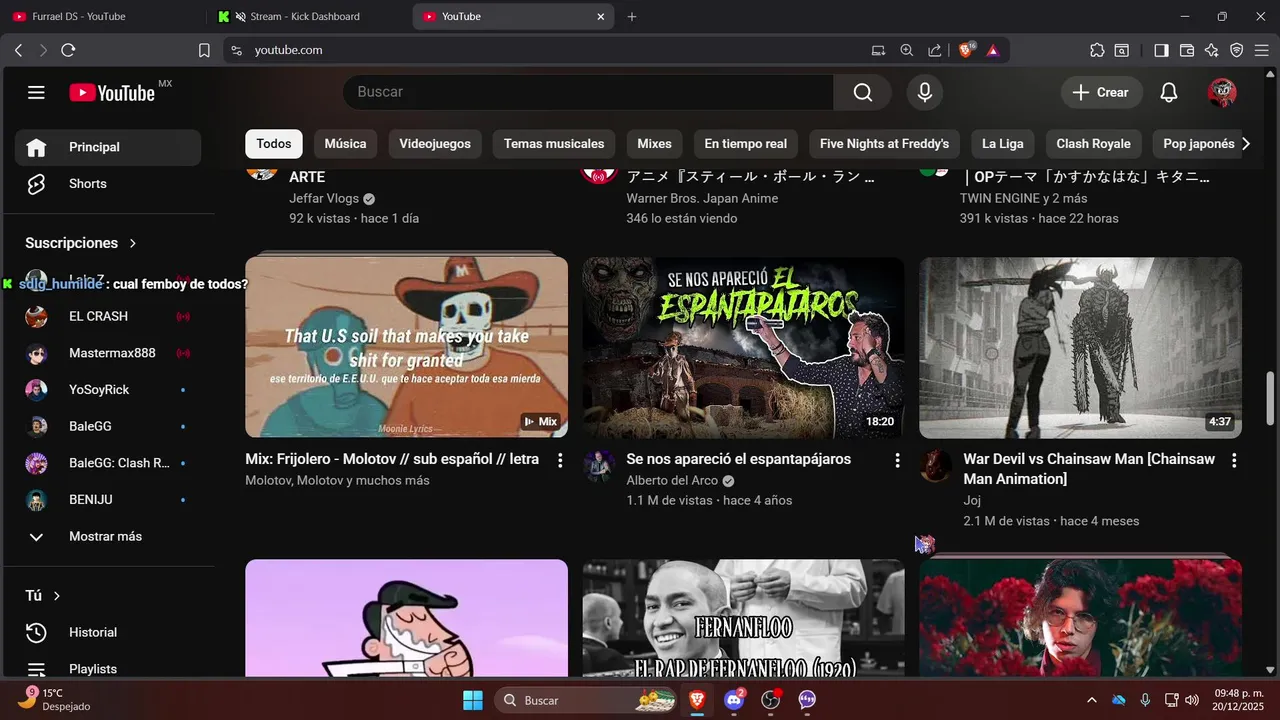
Task: Open the Espantapájaros video thumbnail
Action: point(743,347)
